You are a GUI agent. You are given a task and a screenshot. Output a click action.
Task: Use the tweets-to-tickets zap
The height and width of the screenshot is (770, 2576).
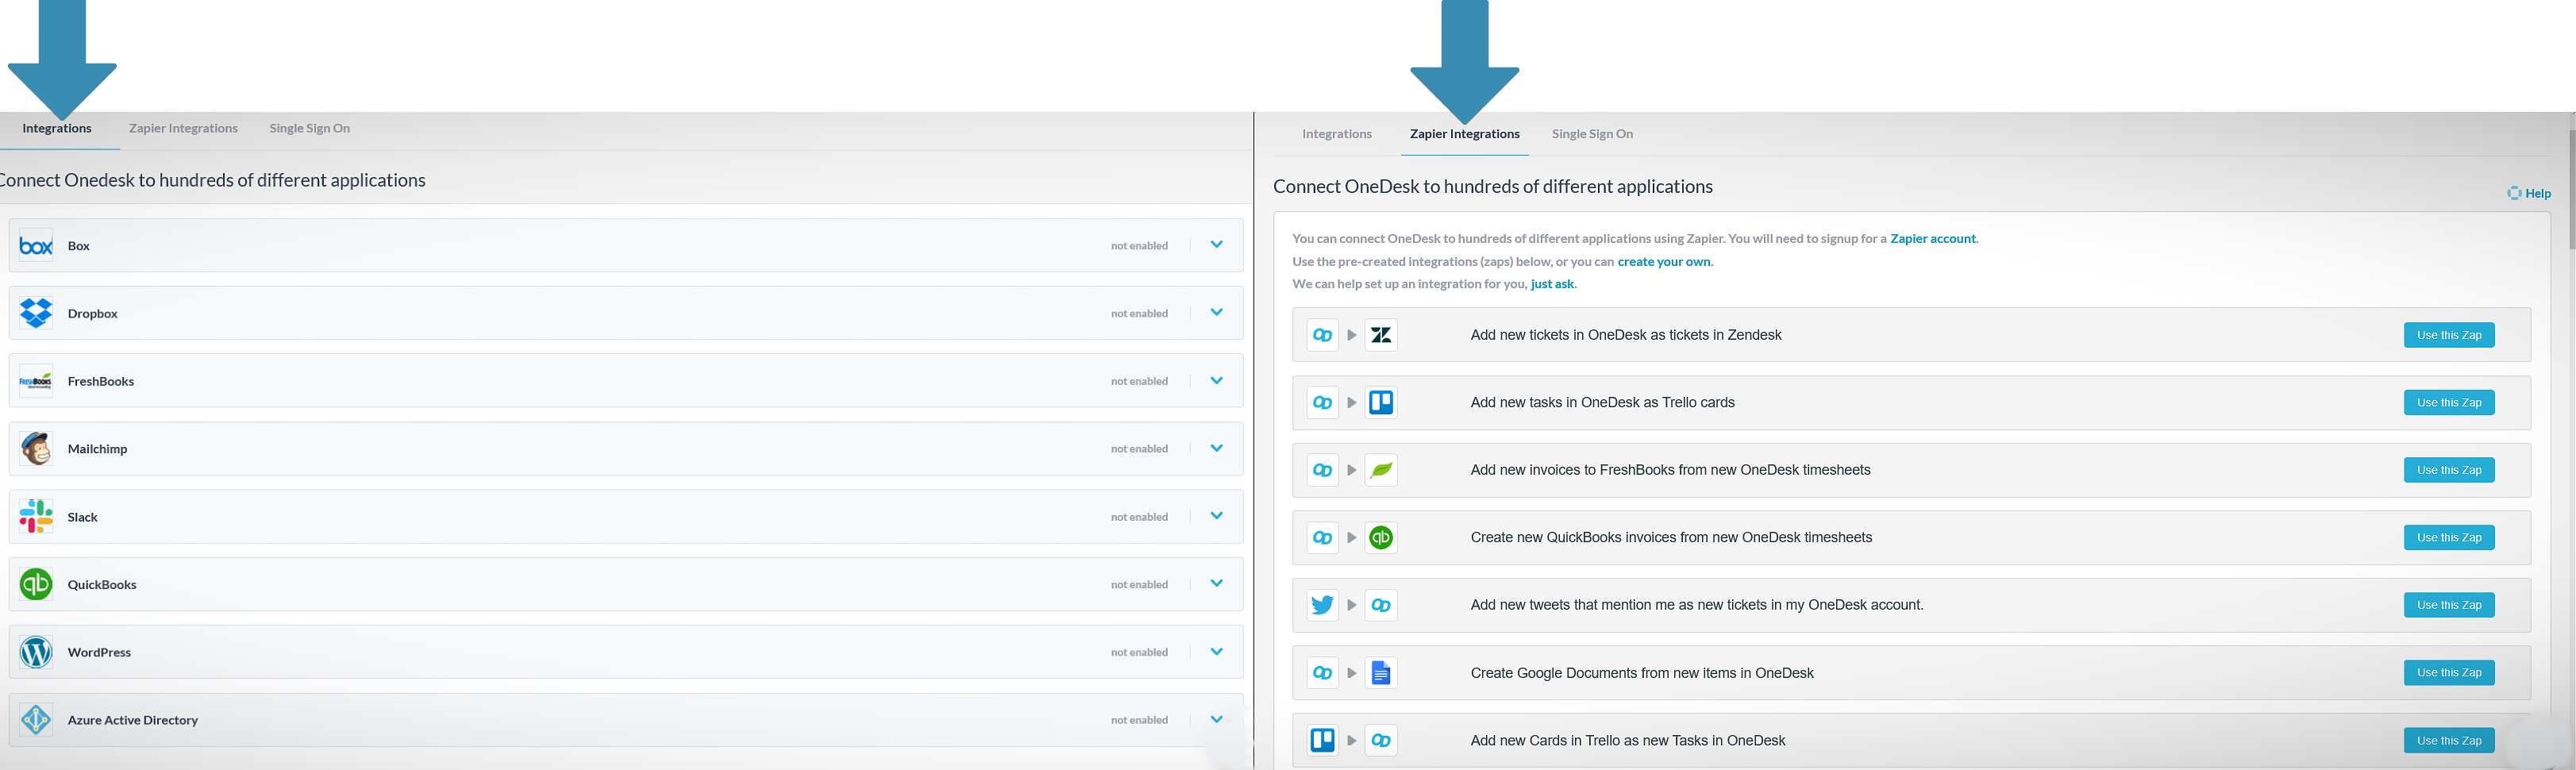coord(2448,605)
